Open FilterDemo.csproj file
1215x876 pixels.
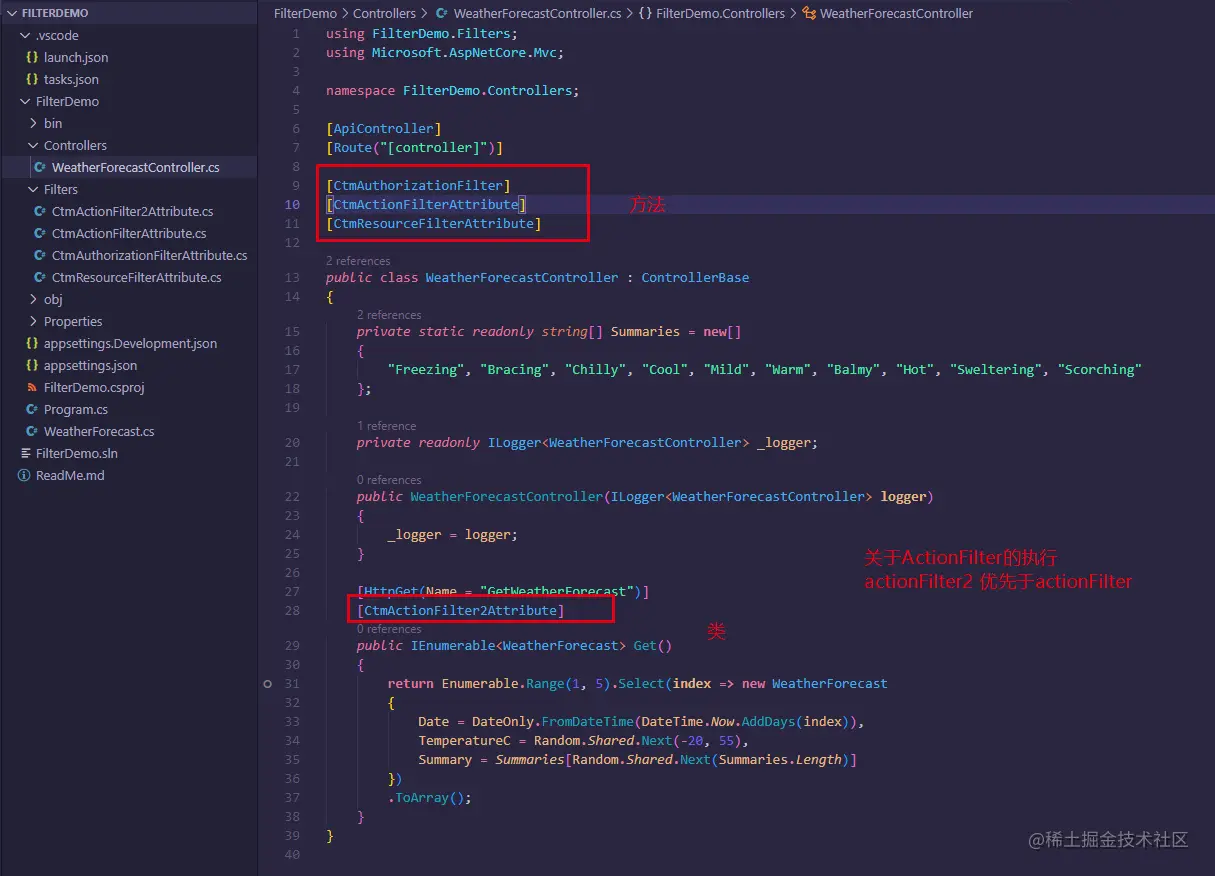(x=94, y=388)
